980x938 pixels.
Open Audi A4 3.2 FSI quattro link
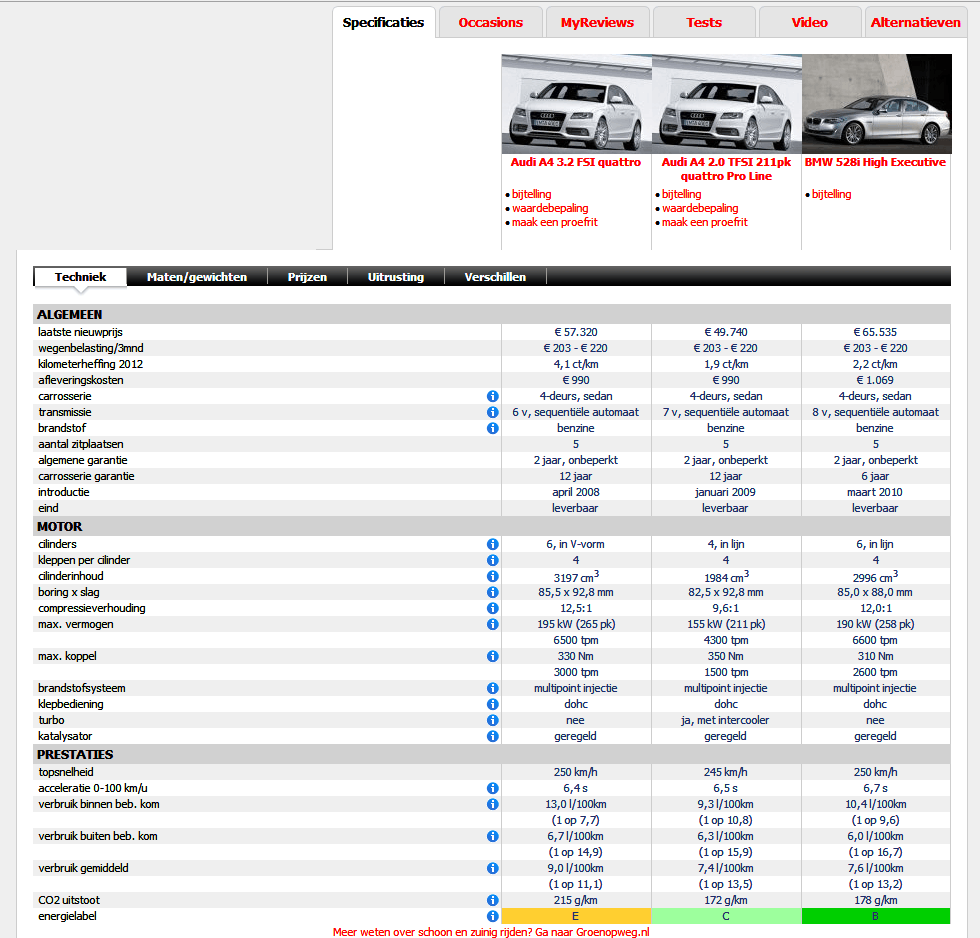tap(576, 162)
